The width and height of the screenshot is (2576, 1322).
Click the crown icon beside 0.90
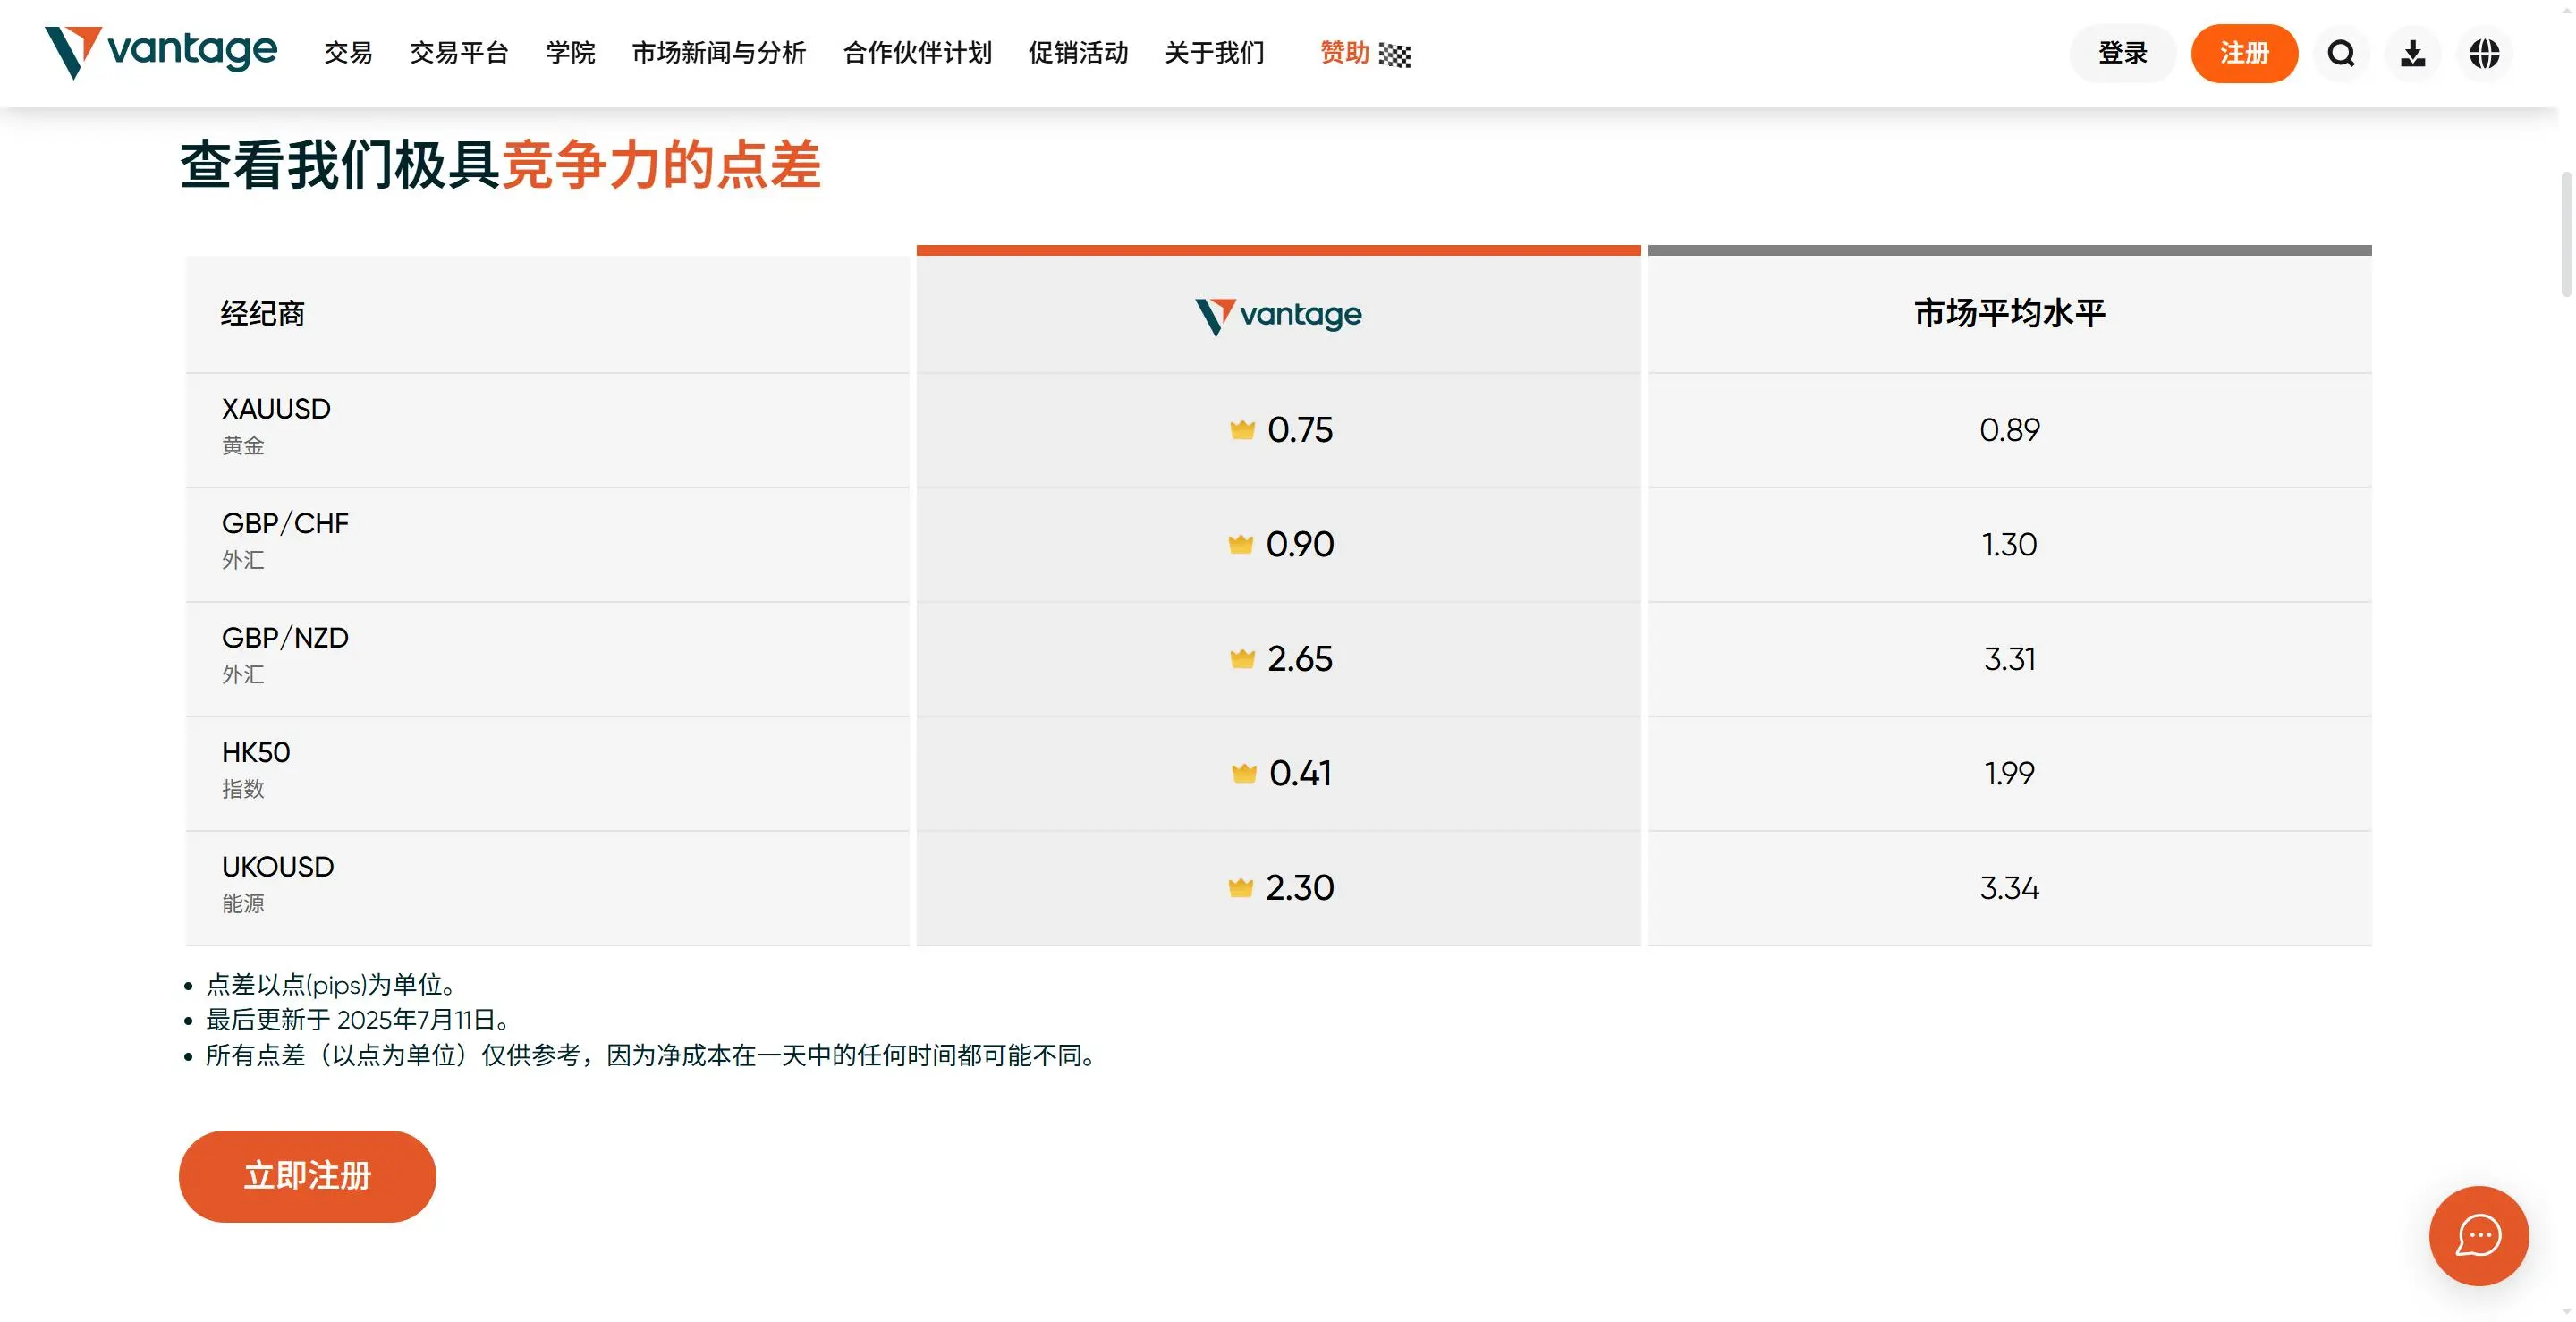coord(1241,544)
